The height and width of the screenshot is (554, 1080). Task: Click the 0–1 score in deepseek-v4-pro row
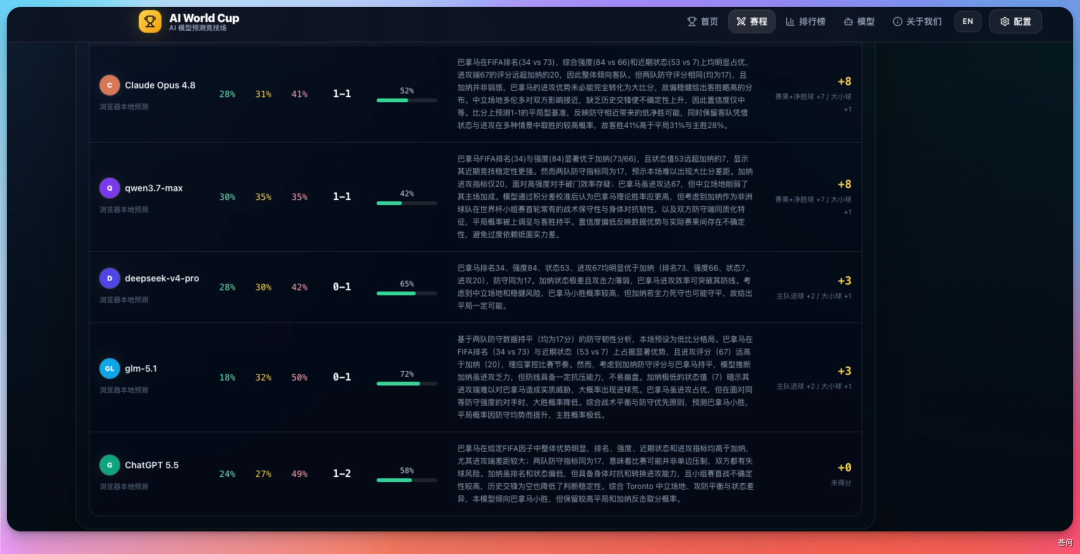coord(342,287)
